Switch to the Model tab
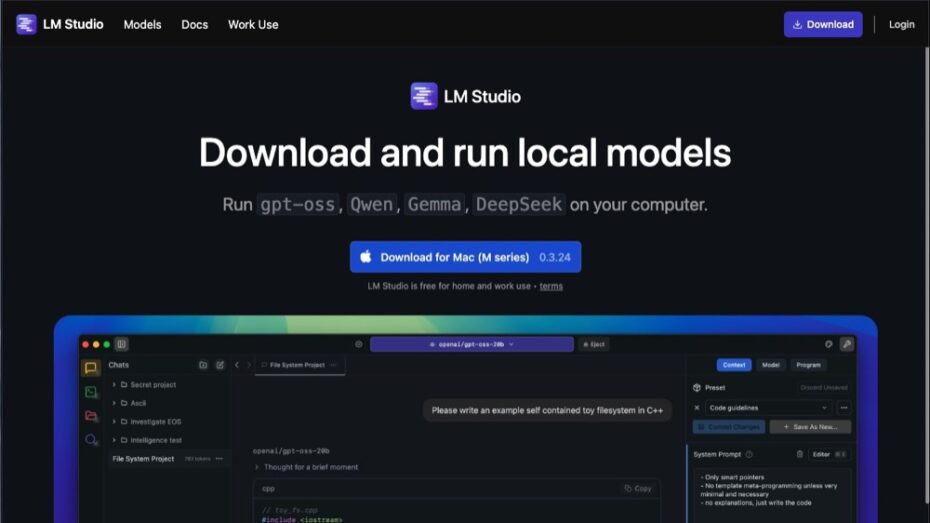The image size is (930, 523). coord(770,365)
